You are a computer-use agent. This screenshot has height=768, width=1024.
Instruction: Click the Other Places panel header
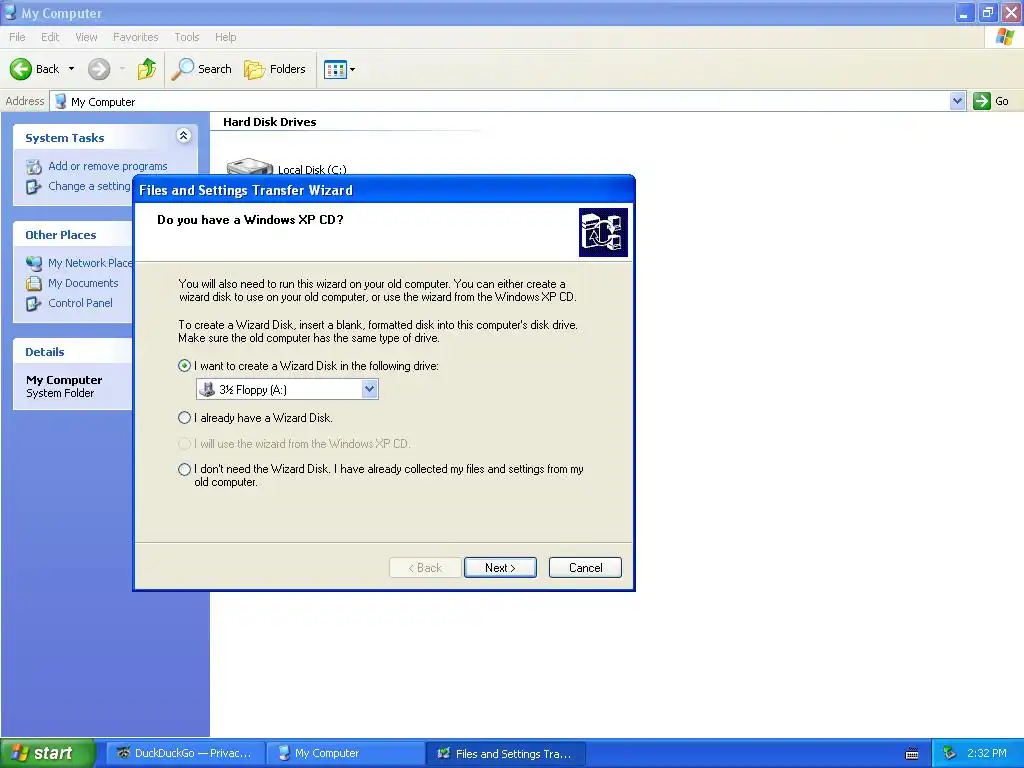[x=73, y=234]
